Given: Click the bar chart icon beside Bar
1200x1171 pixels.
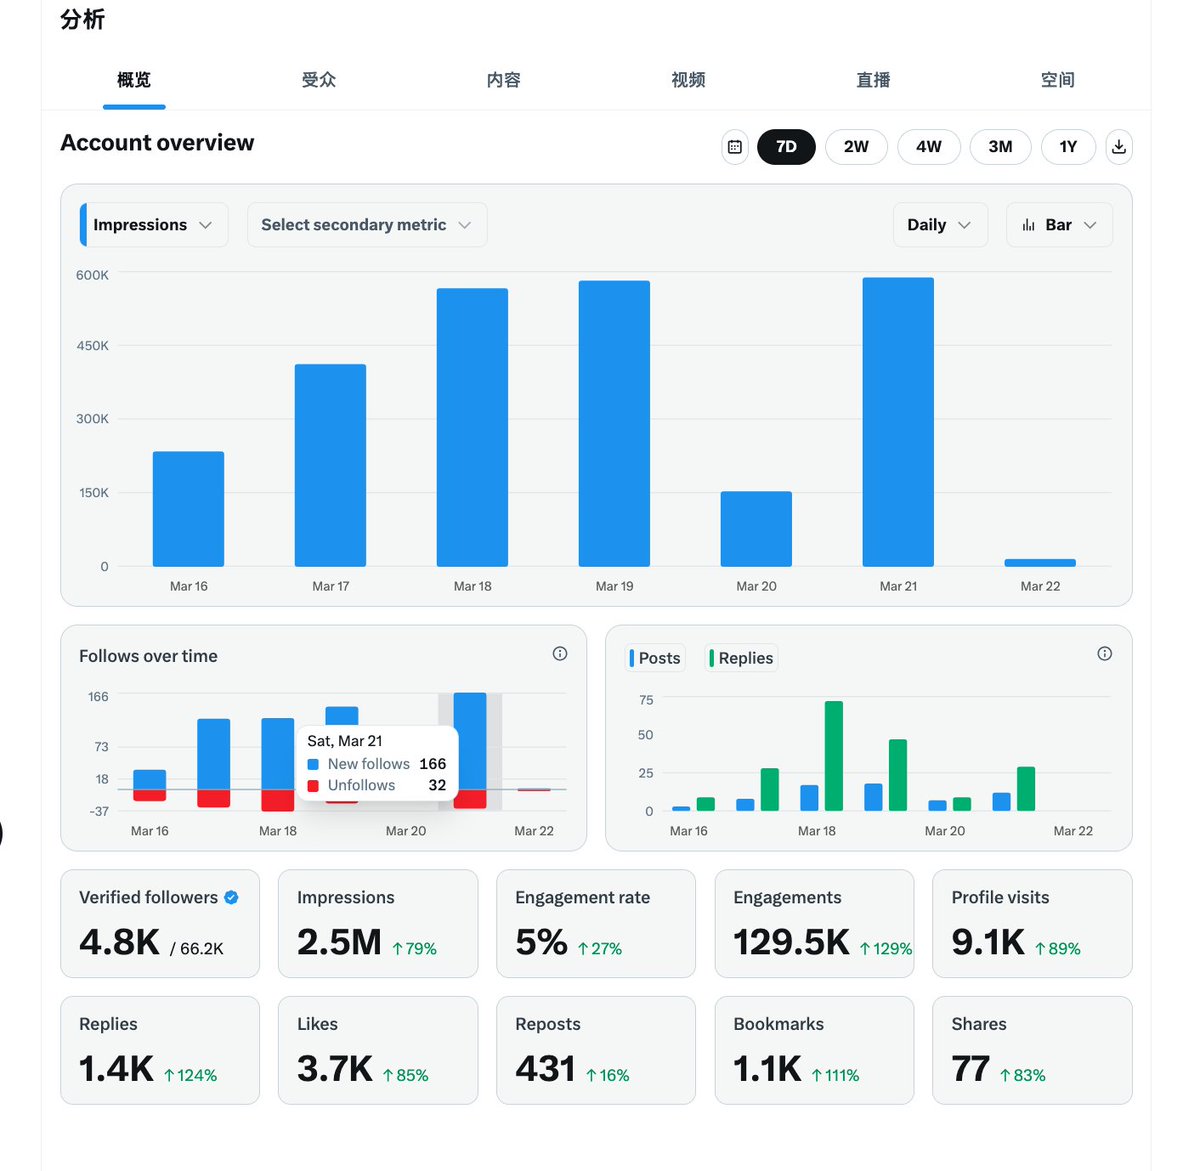Looking at the screenshot, I should point(1028,225).
